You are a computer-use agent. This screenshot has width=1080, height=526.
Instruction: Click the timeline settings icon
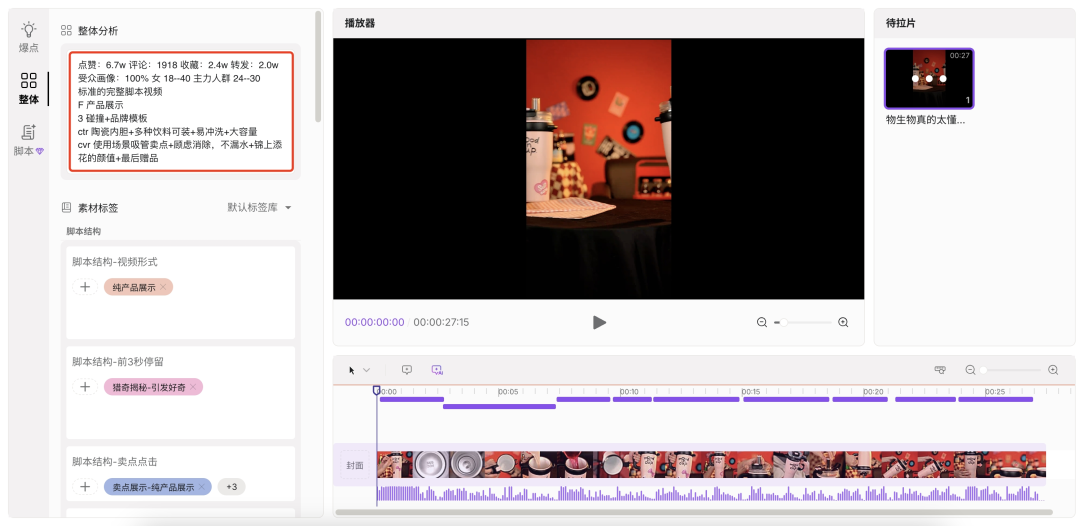(x=940, y=370)
